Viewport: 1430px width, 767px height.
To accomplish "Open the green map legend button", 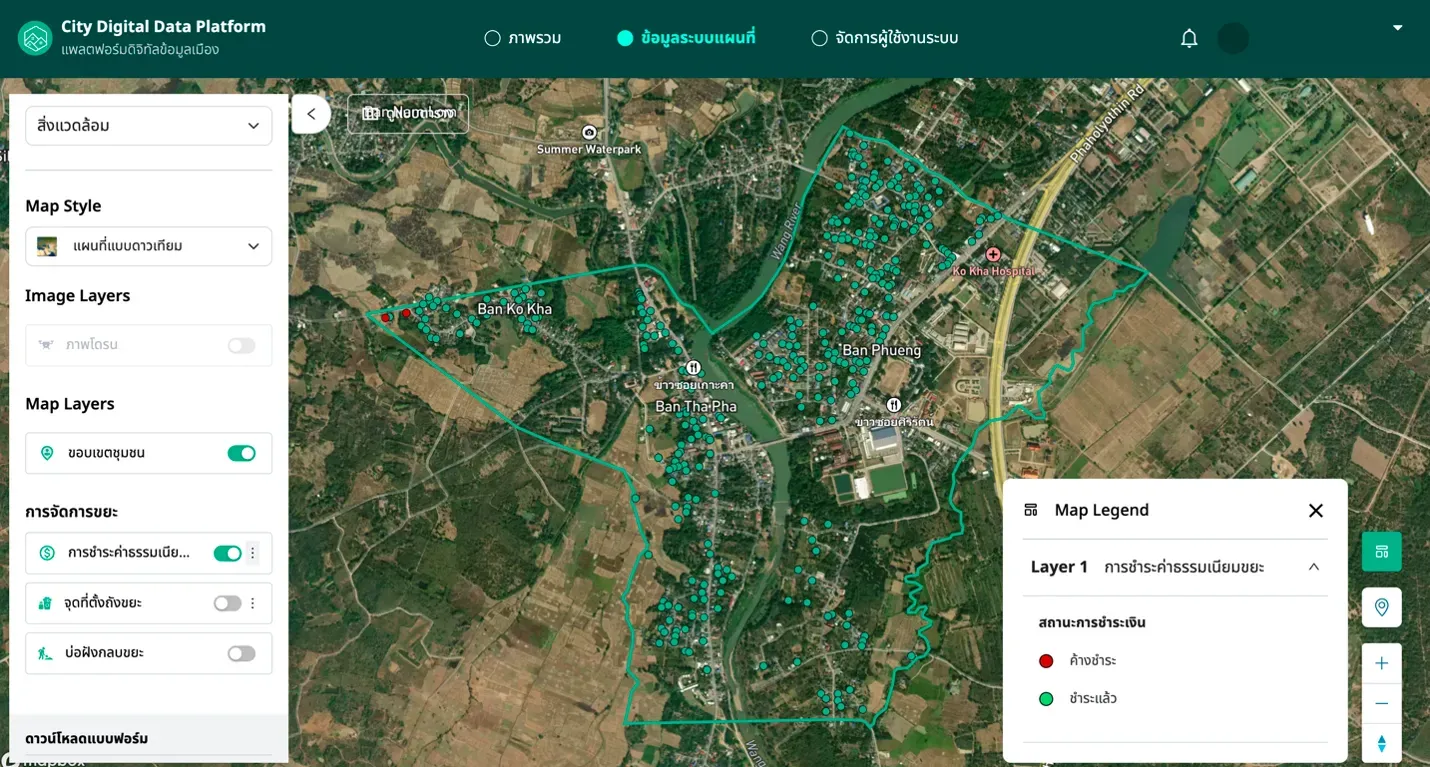I will tap(1382, 551).
